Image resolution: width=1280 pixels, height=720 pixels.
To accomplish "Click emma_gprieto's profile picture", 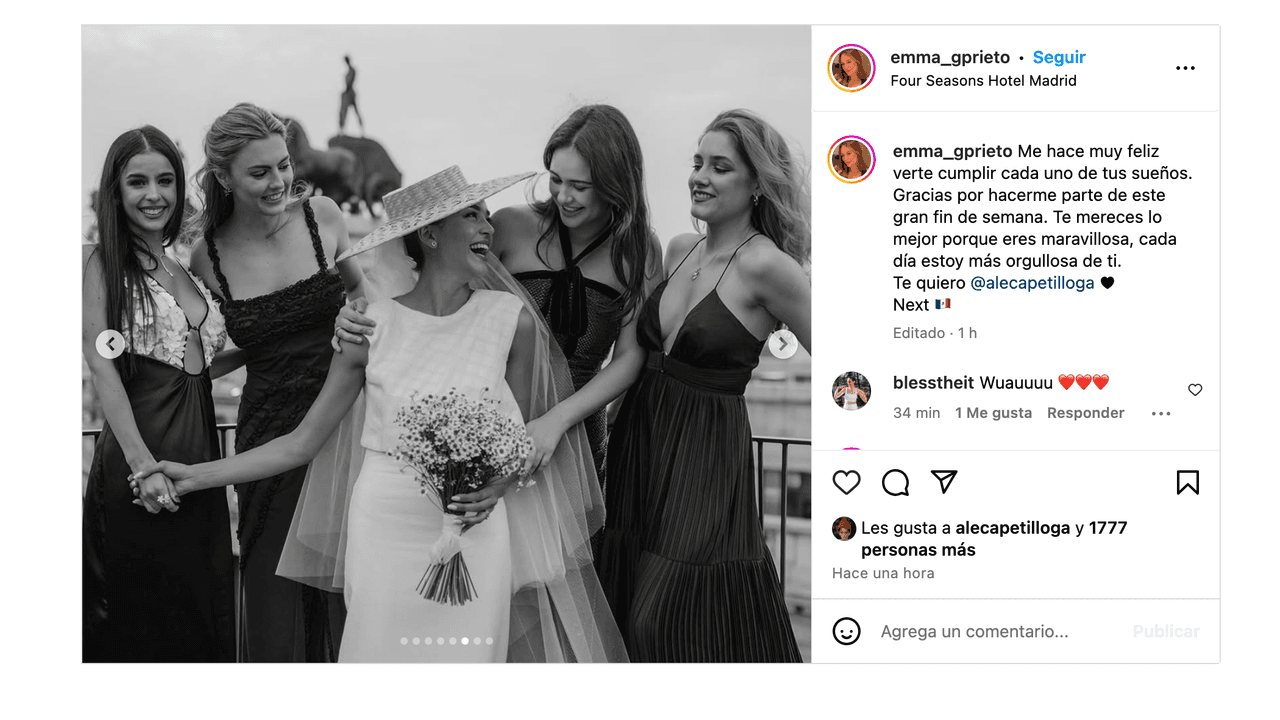I will (851, 68).
